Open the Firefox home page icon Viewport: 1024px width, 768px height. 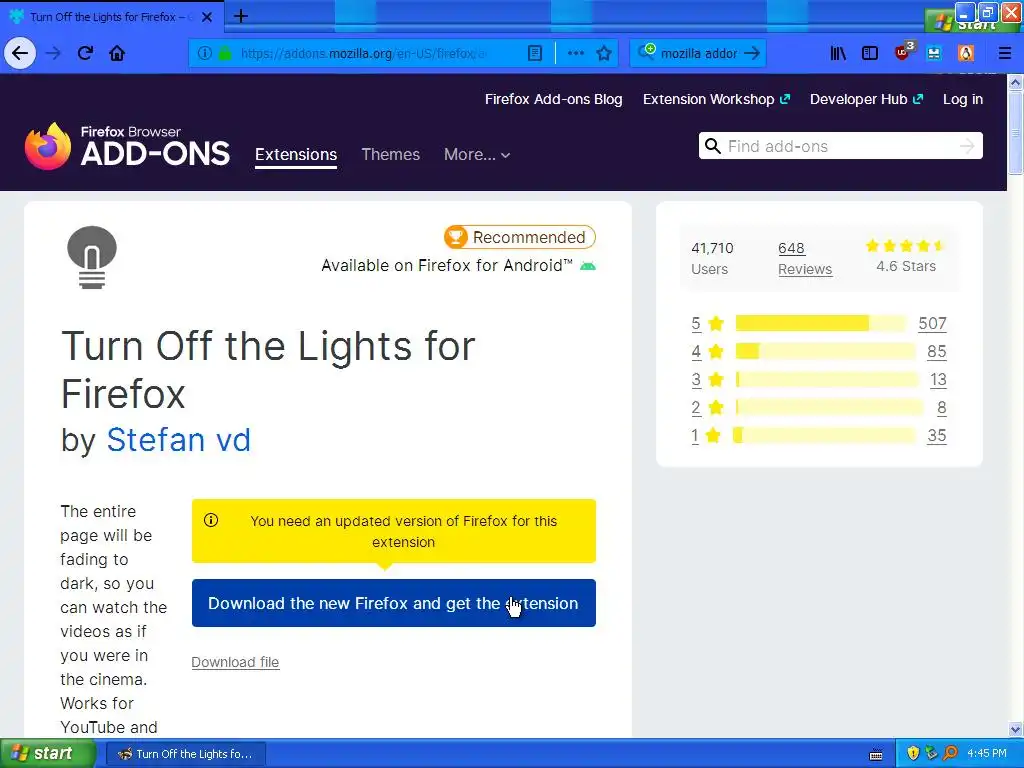click(117, 53)
